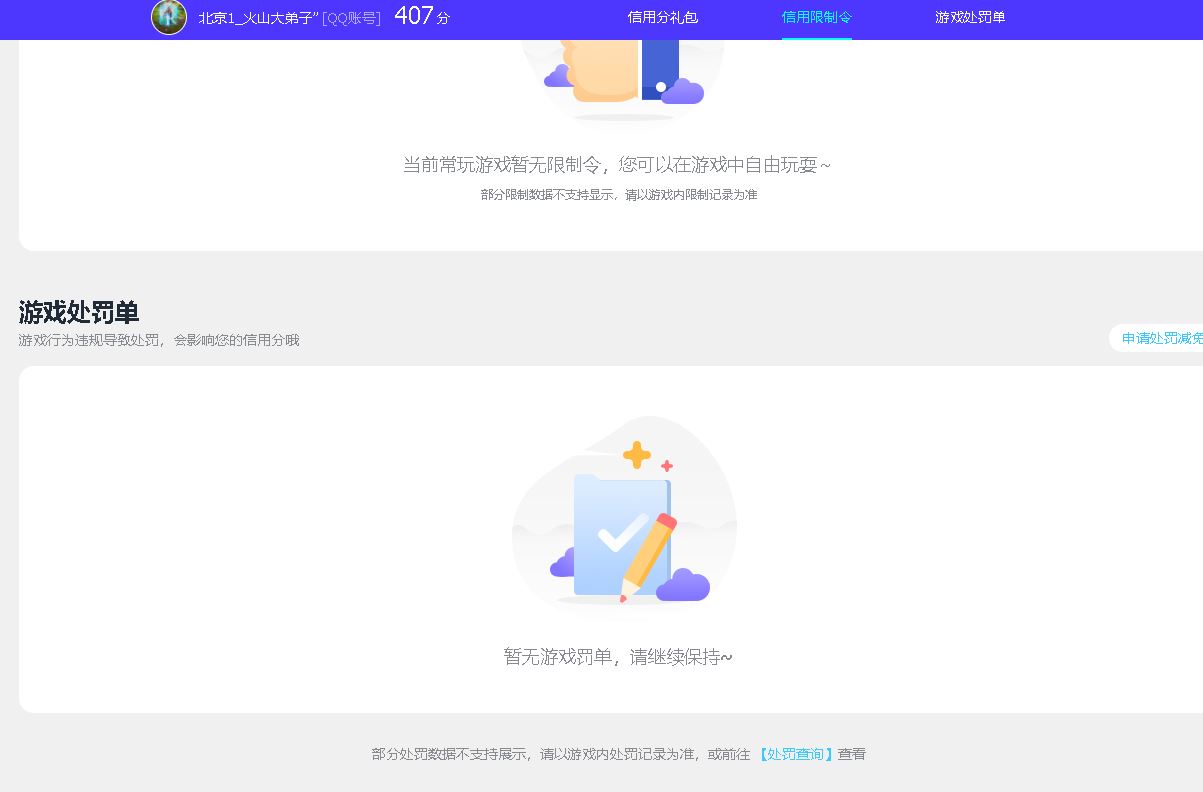The image size is (1203, 792).
Task: Click the 部分限制数据不支持显示 notice text
Action: tap(617, 195)
